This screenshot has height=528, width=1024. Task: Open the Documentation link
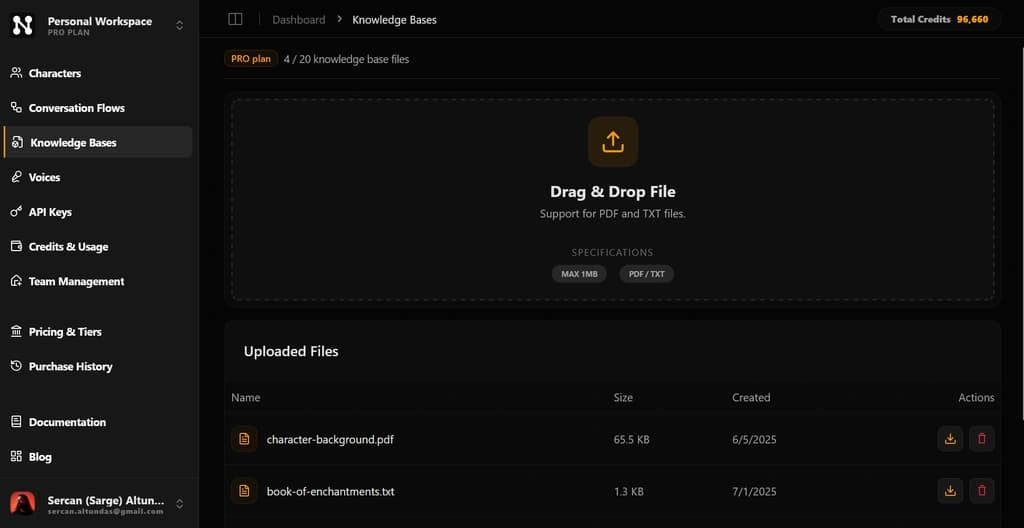67,422
